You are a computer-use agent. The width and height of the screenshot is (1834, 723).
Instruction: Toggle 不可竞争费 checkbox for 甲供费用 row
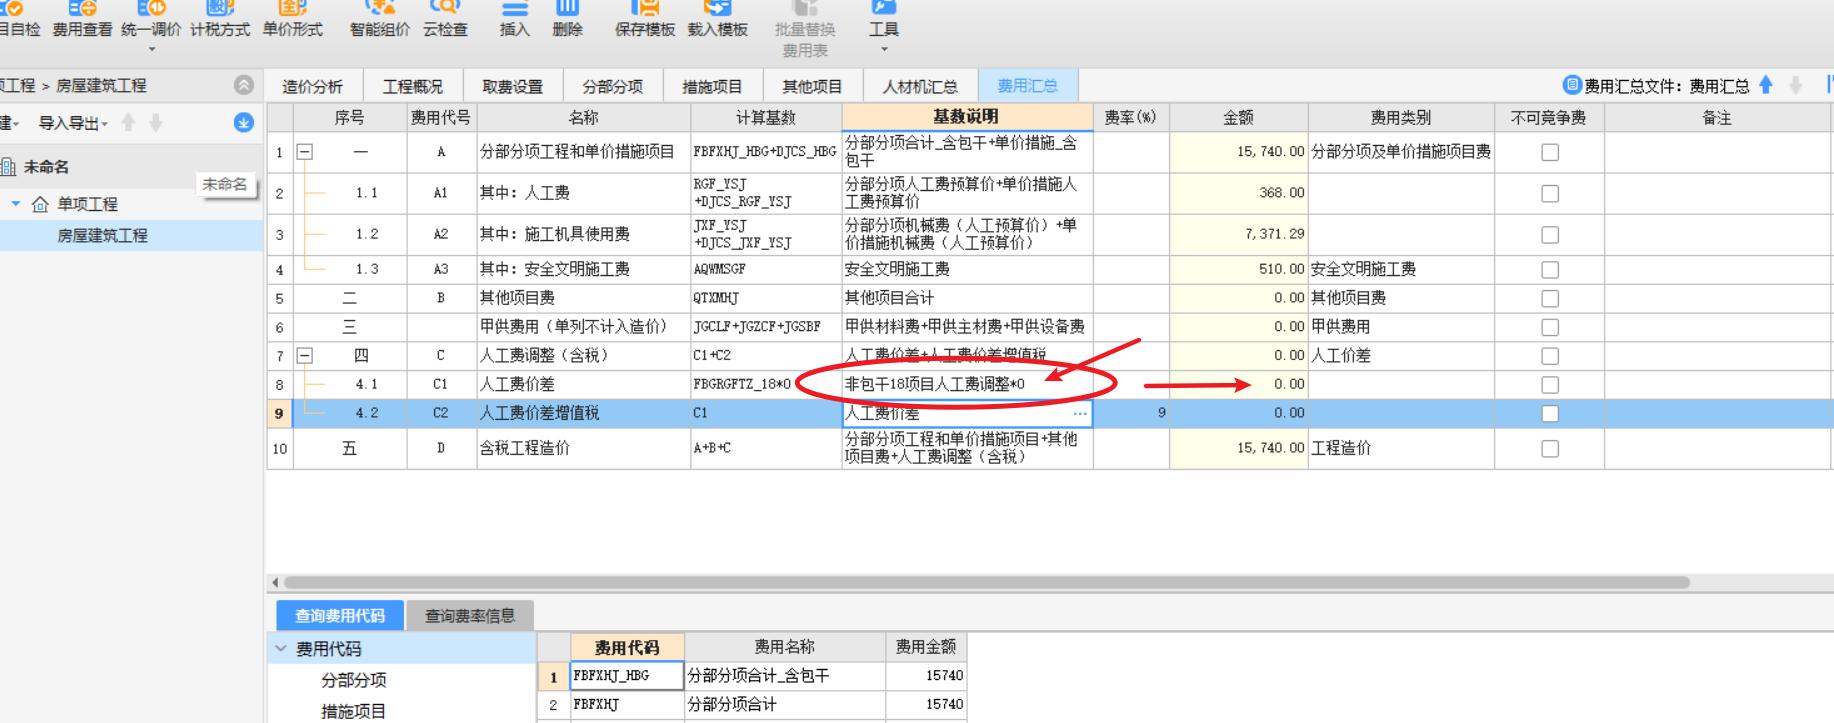pyautogui.click(x=1550, y=327)
